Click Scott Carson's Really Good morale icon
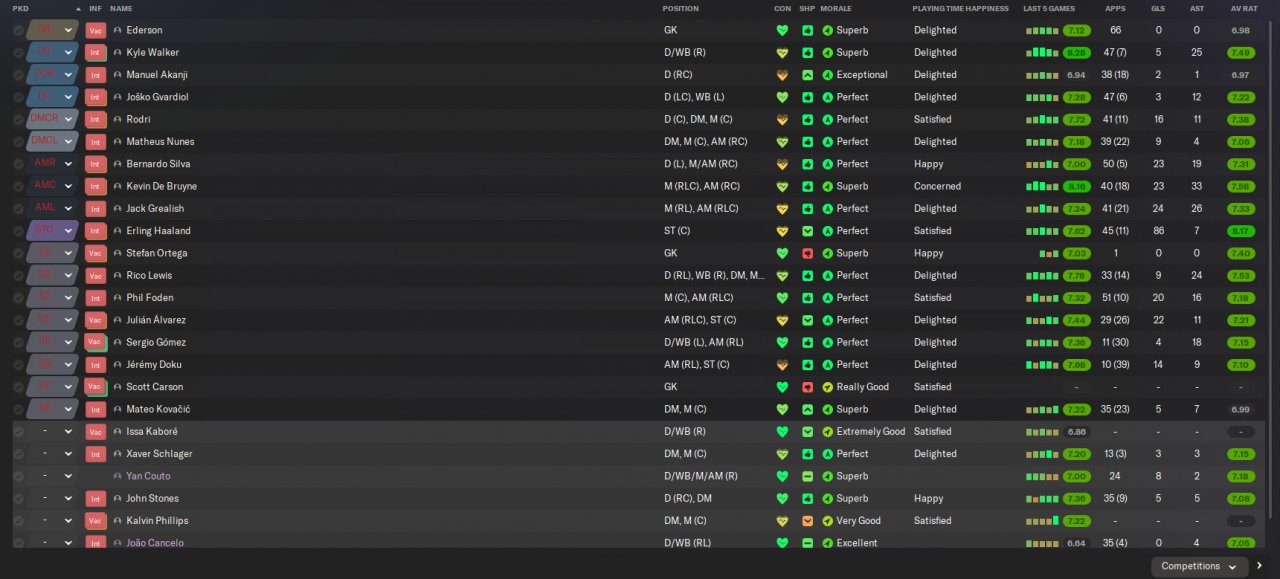Screen dimensions: 1280x579 pos(827,387)
